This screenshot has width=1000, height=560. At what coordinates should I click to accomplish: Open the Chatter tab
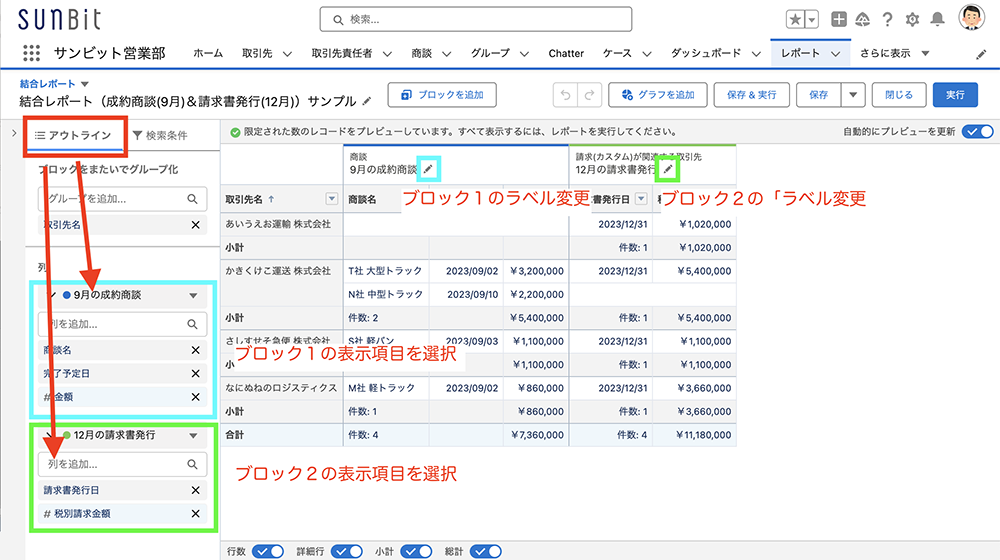click(x=566, y=54)
